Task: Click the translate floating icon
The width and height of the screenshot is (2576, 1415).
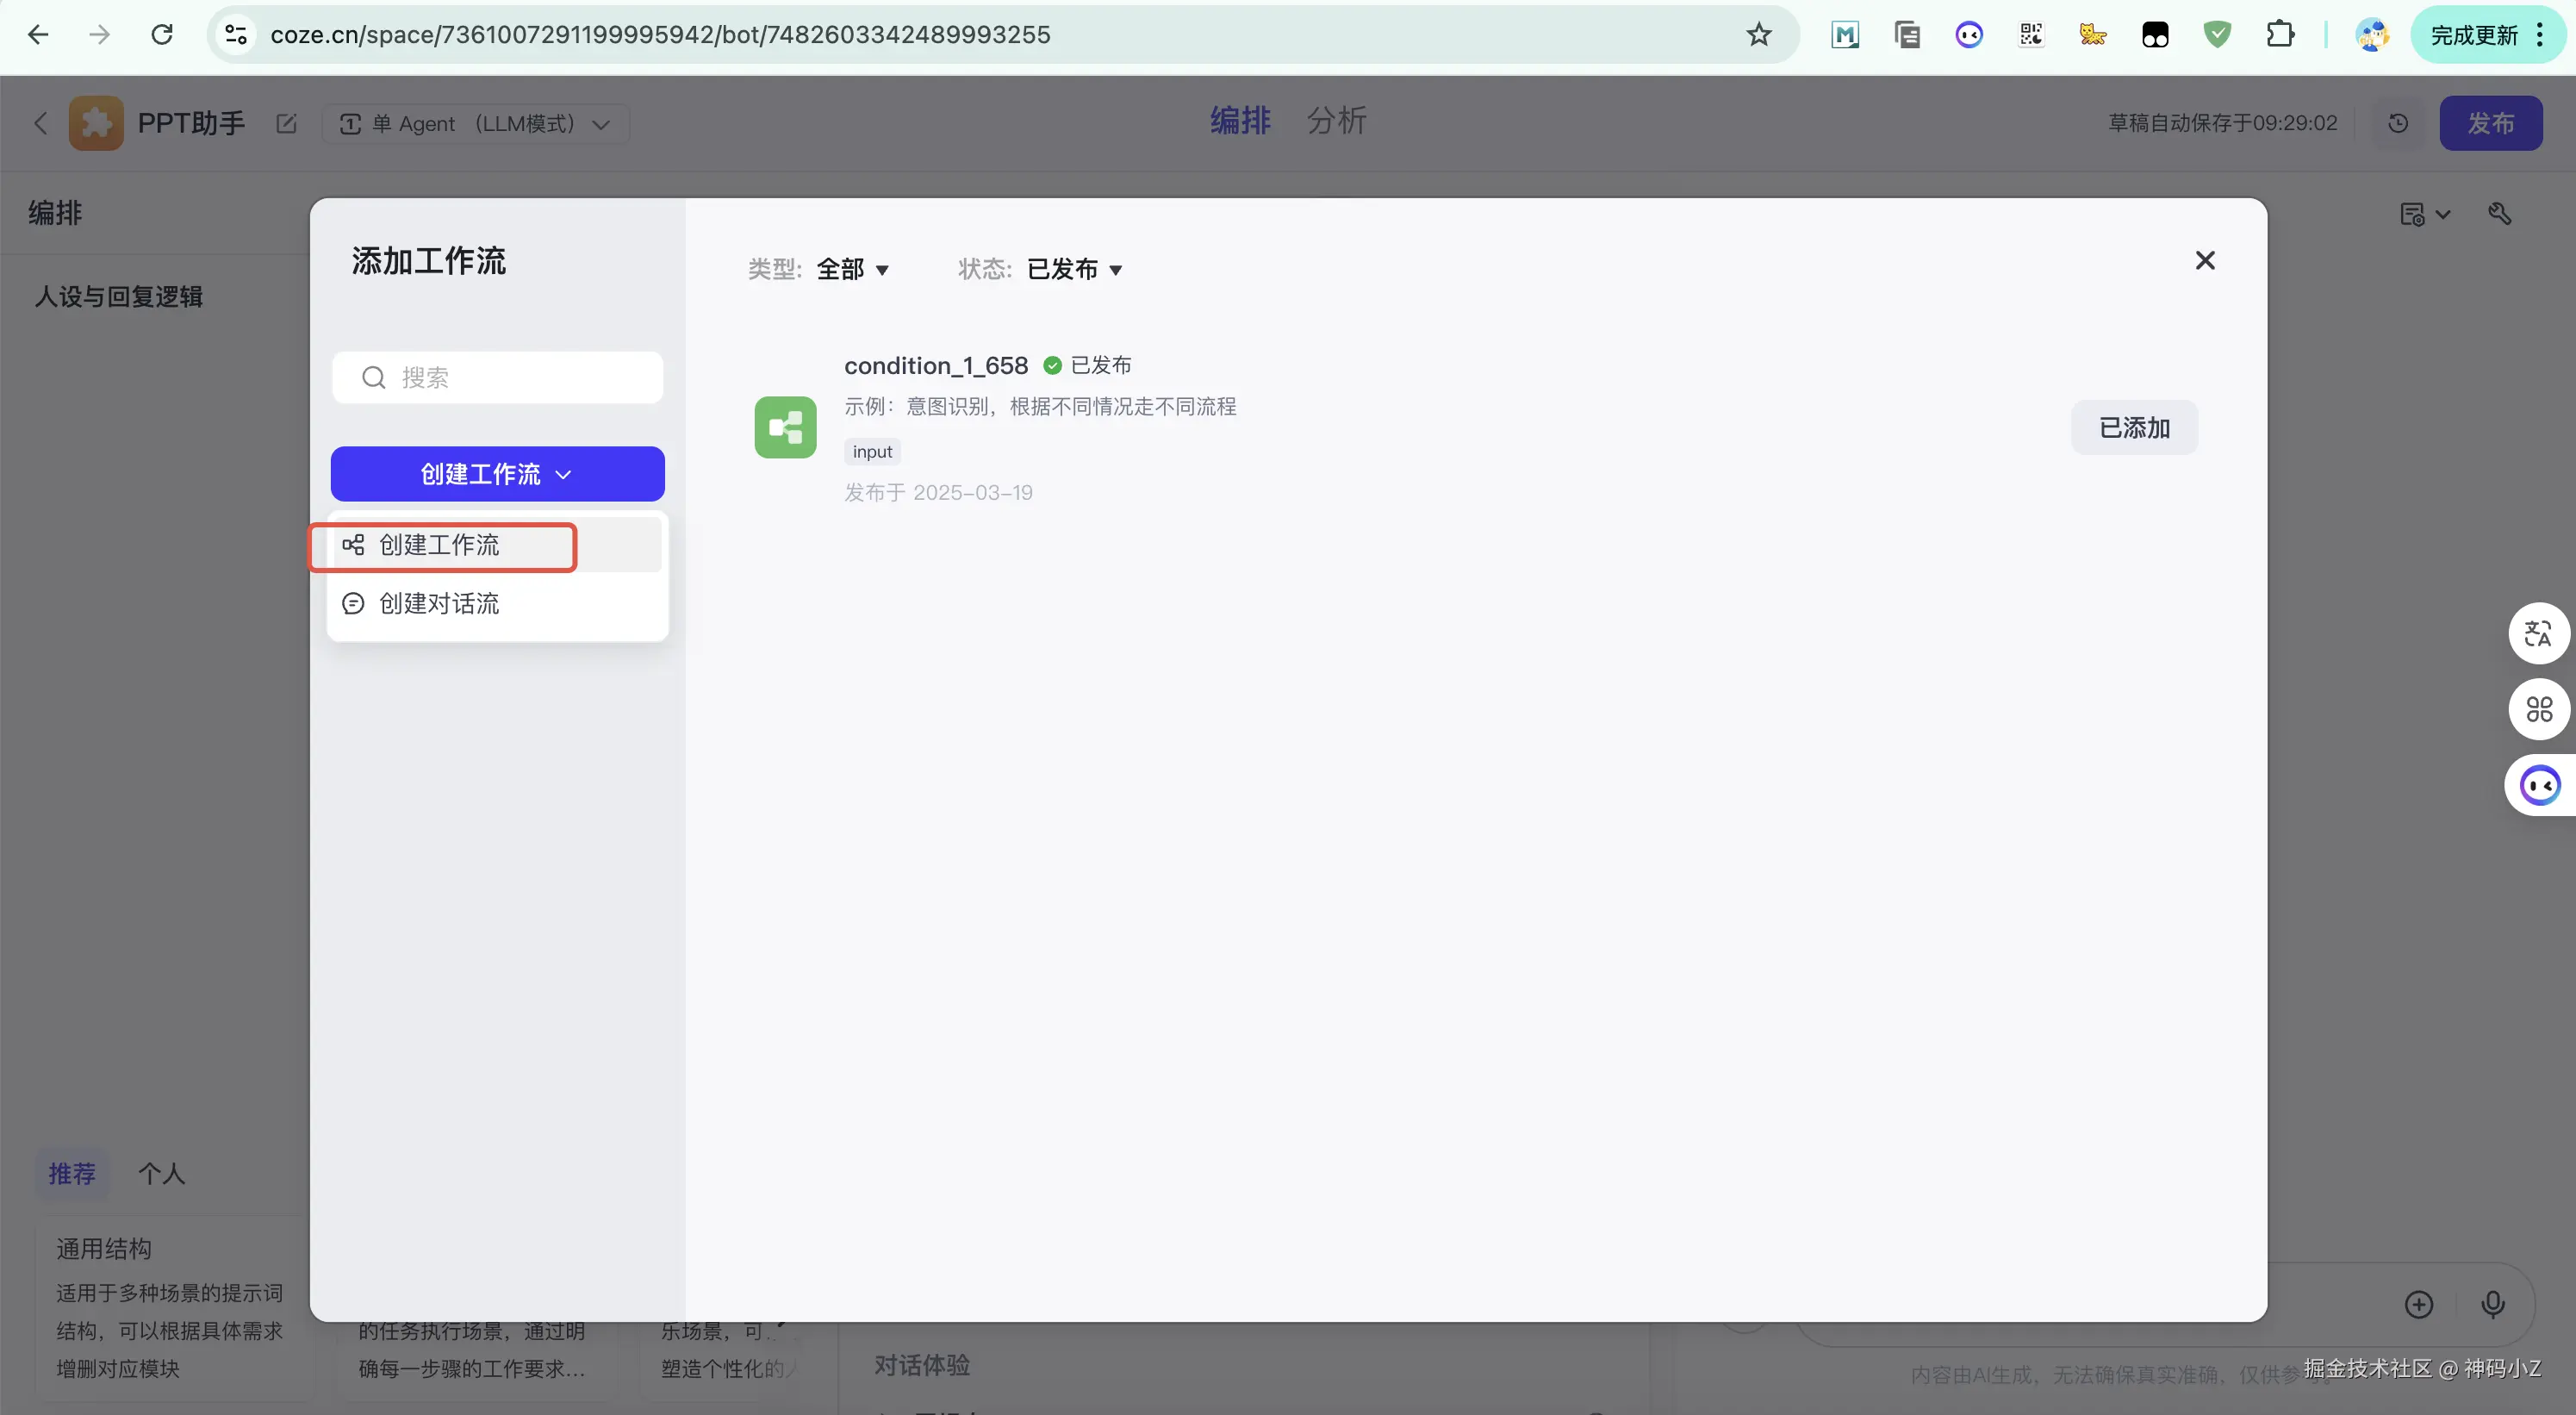Action: 2538,634
